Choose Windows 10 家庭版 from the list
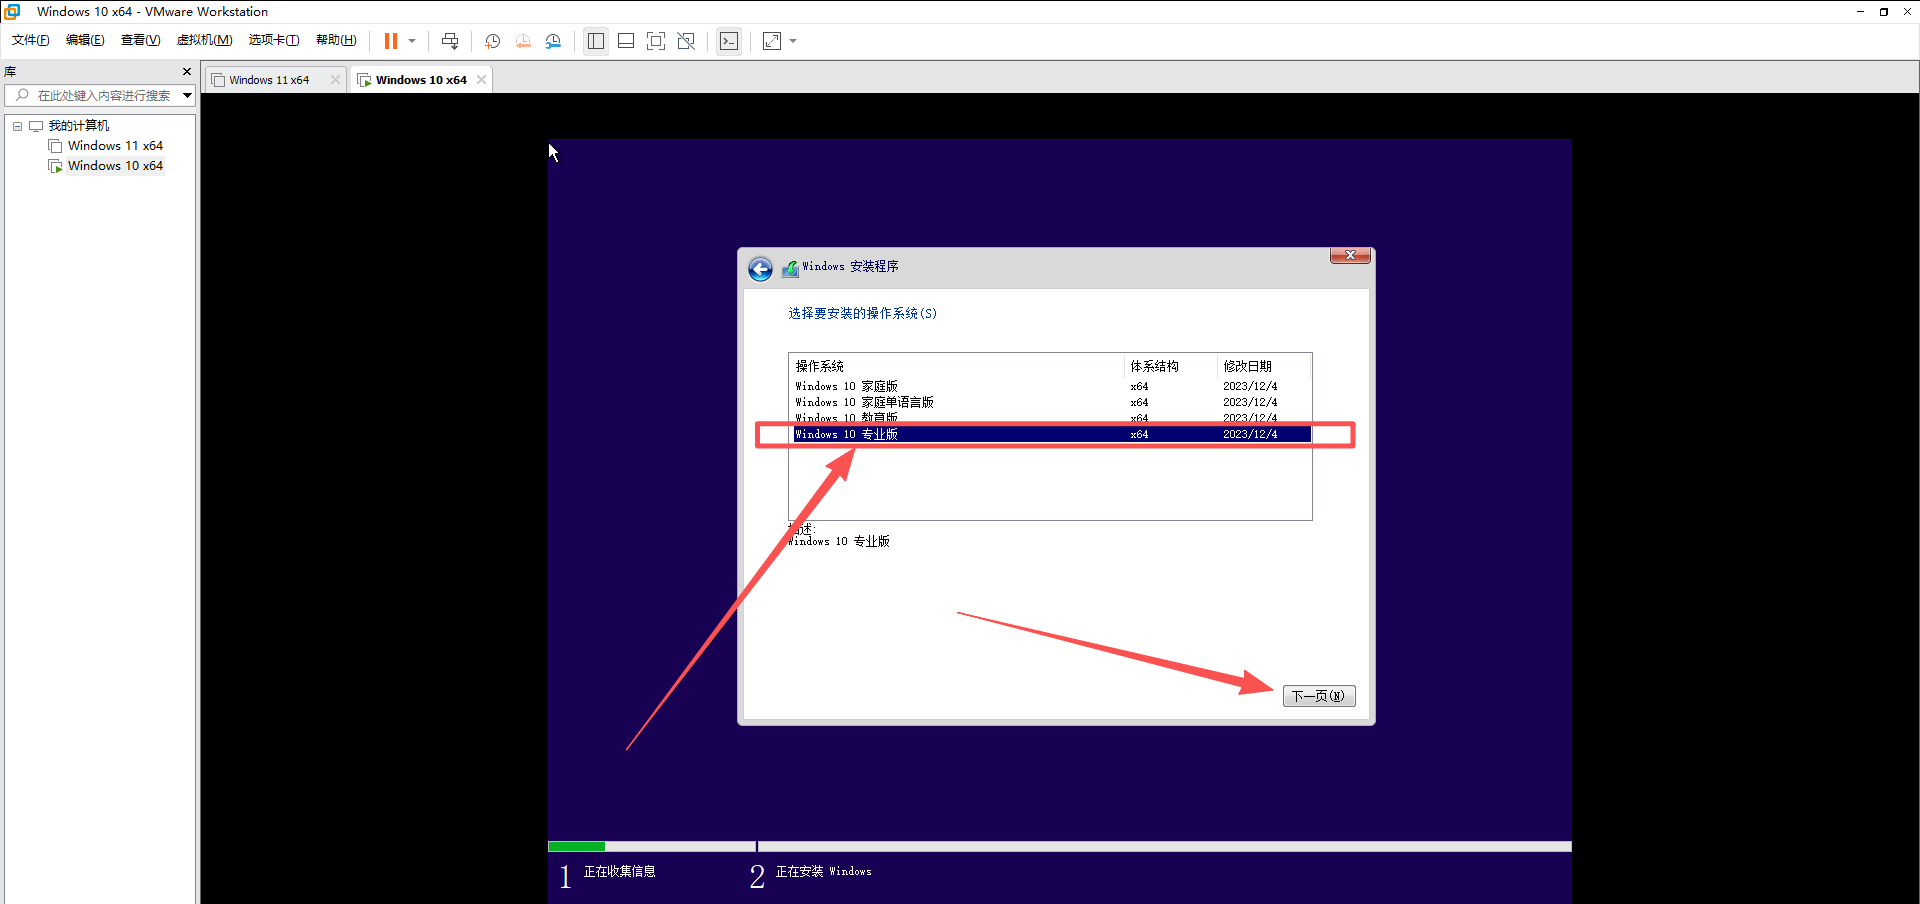 click(x=1050, y=386)
